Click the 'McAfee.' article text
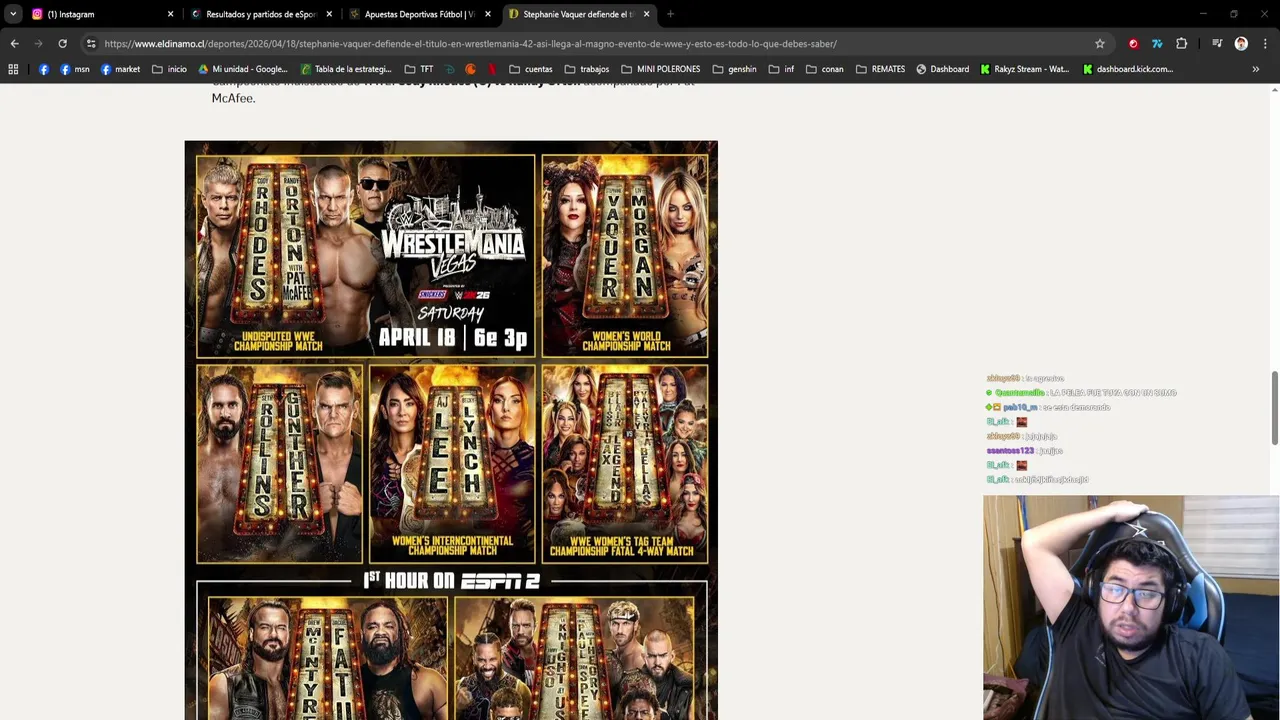Image resolution: width=1280 pixels, height=720 pixels. pos(233,98)
